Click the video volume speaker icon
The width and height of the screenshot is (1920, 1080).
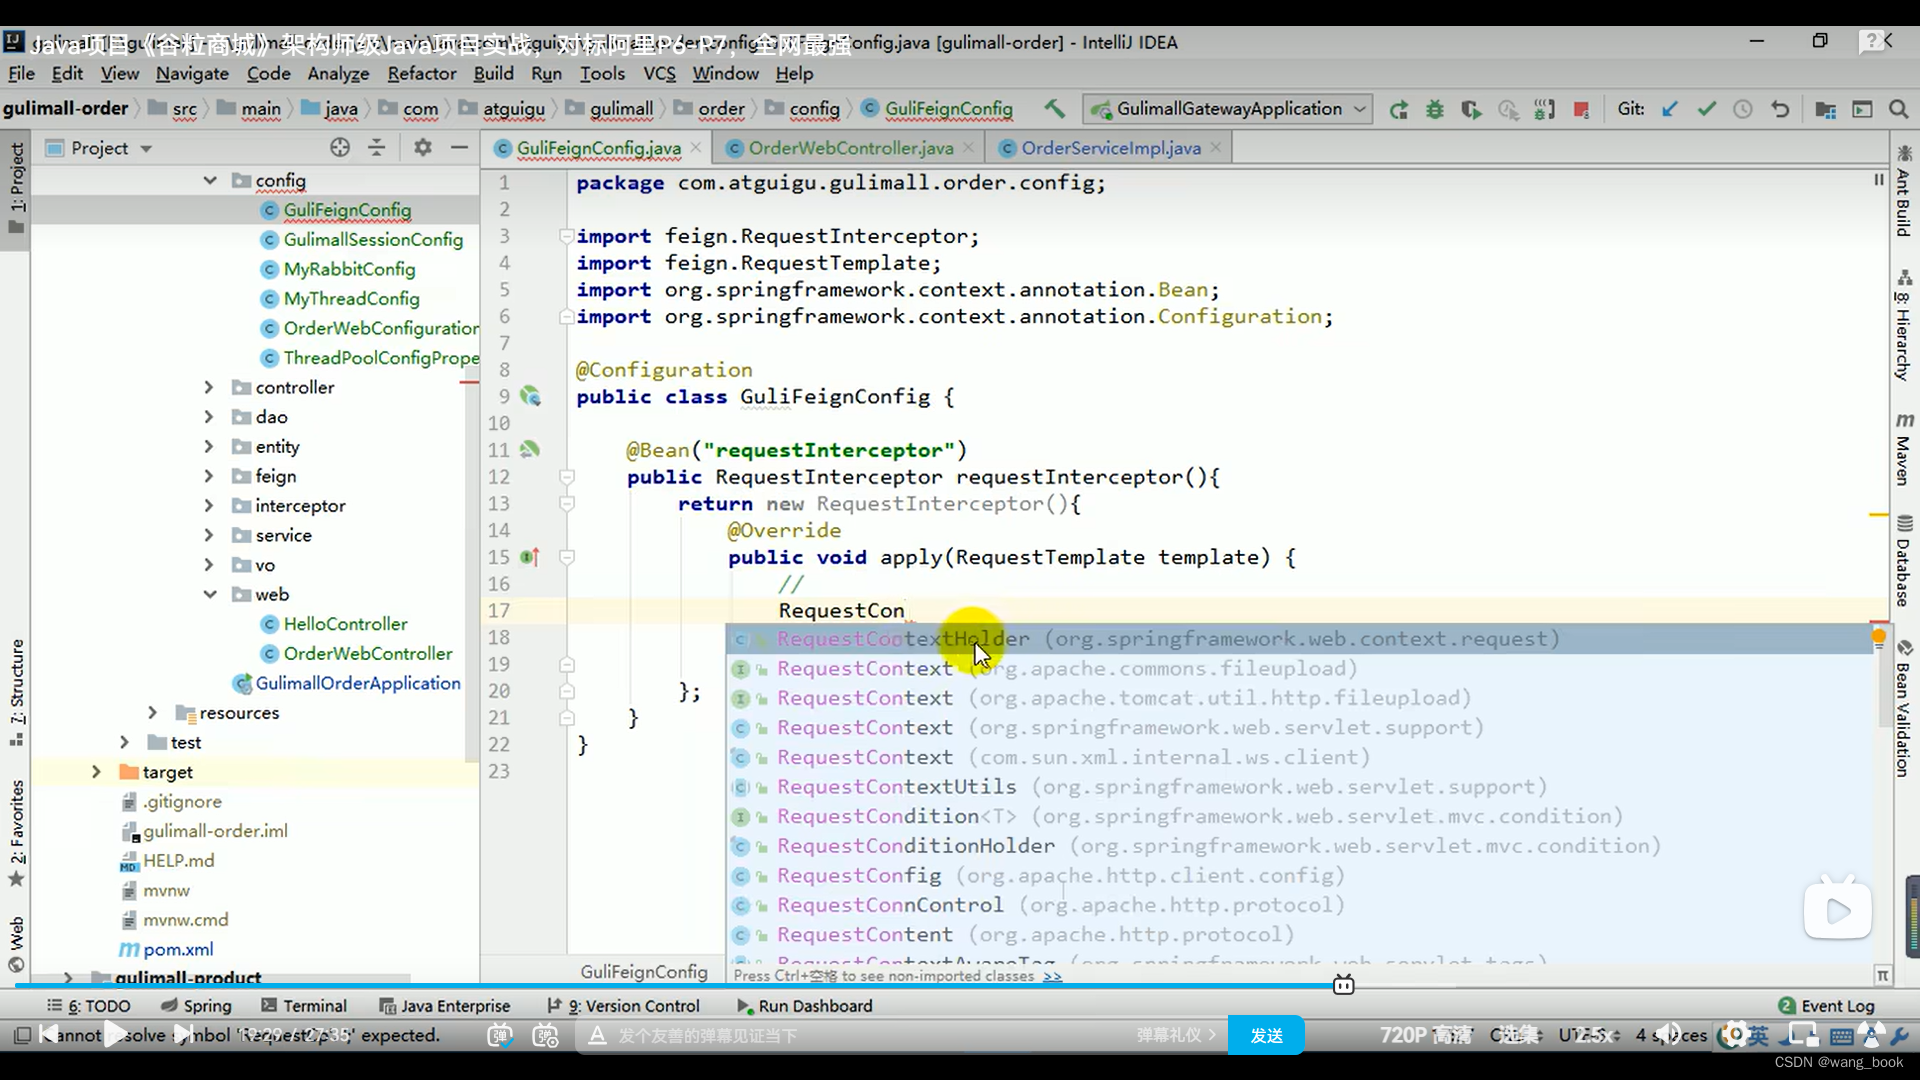pyautogui.click(x=1667, y=1035)
